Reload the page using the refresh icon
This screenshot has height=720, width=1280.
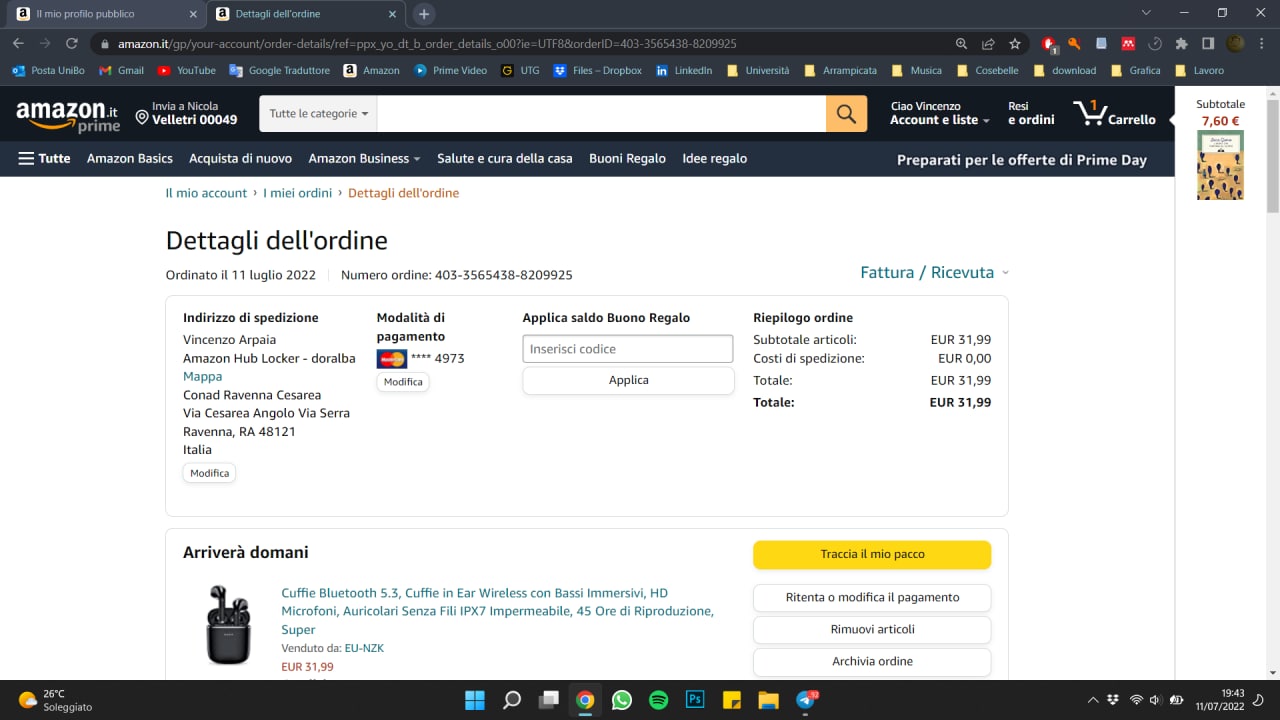coord(72,44)
